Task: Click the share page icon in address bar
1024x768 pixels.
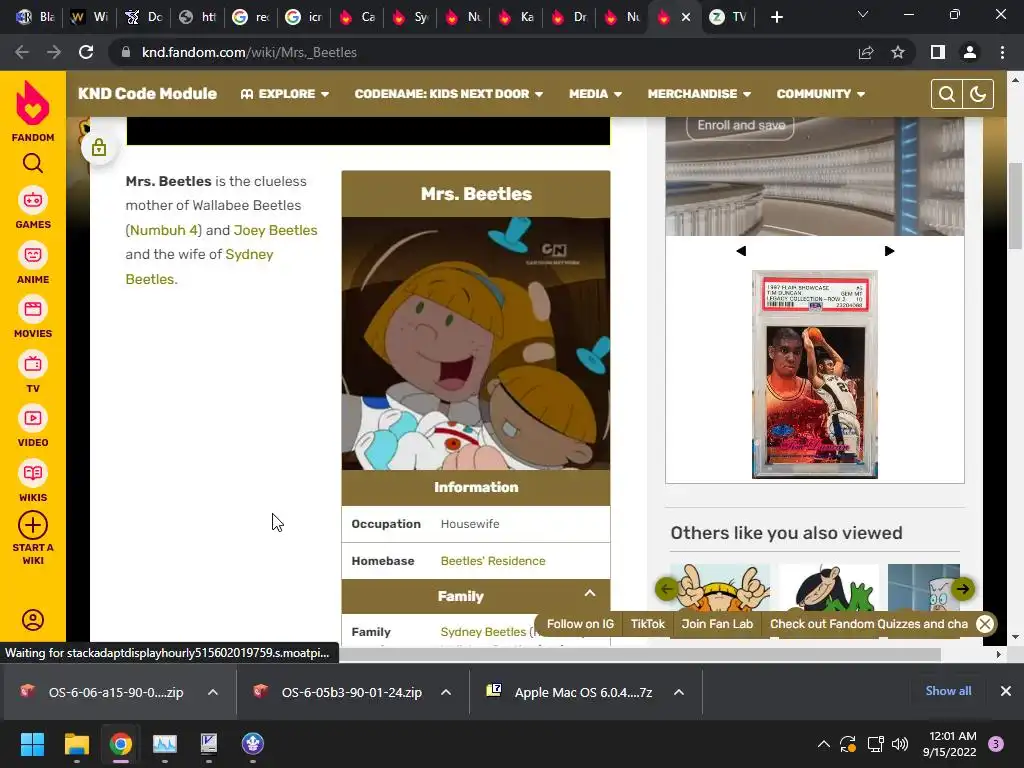Action: click(x=866, y=52)
